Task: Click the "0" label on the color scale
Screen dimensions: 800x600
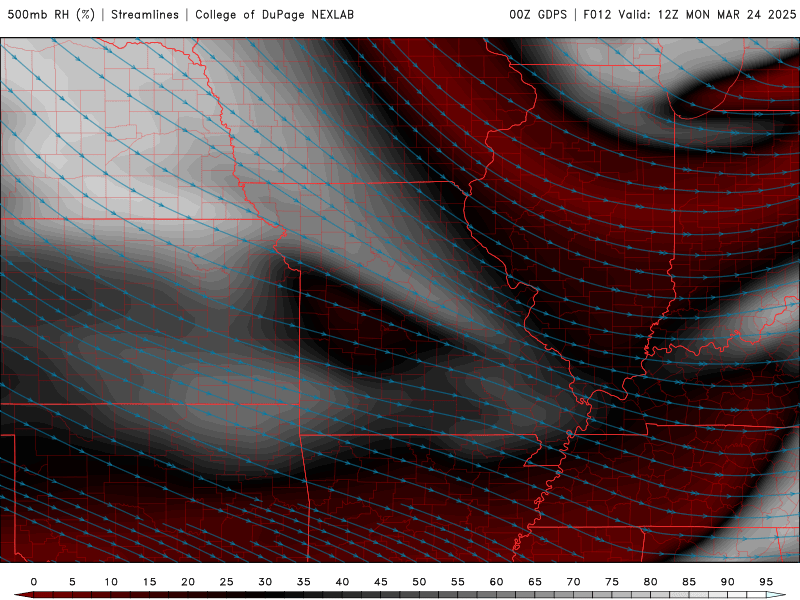Action: (x=34, y=582)
